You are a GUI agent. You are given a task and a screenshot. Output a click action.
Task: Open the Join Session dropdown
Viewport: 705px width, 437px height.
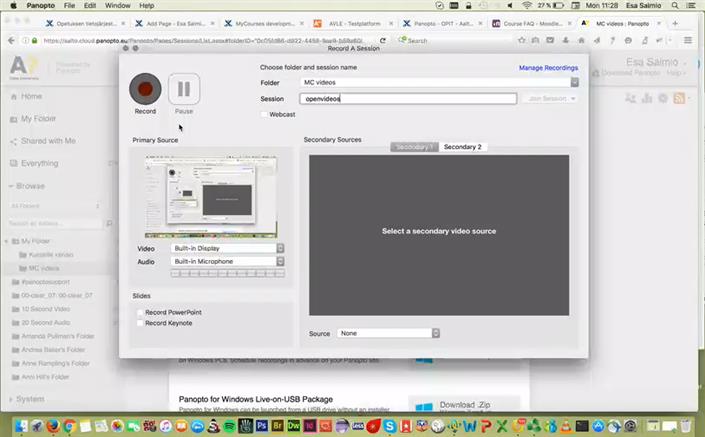(550, 99)
